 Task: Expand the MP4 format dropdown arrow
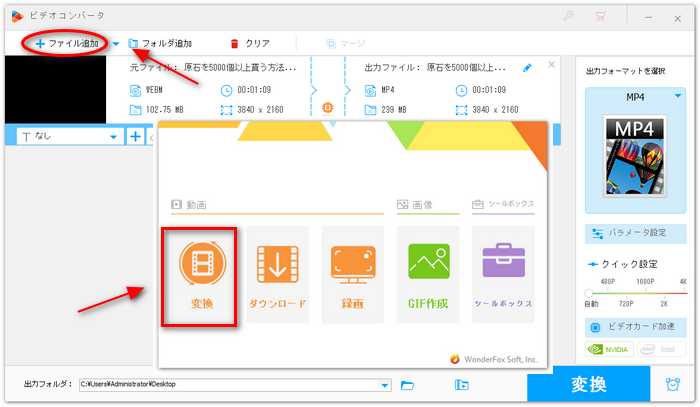(x=678, y=96)
